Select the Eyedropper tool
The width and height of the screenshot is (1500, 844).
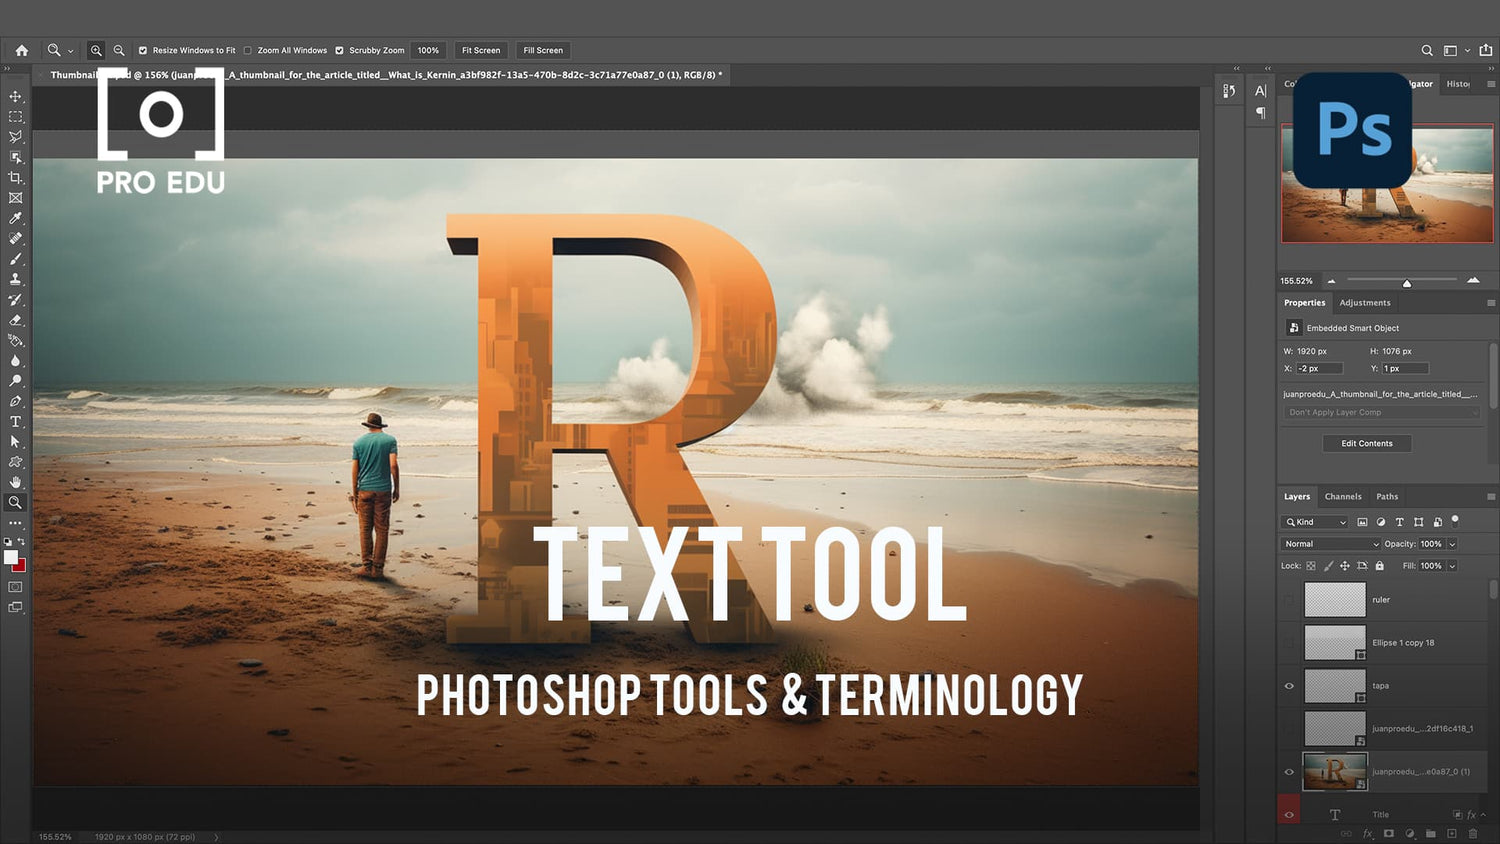pos(15,218)
